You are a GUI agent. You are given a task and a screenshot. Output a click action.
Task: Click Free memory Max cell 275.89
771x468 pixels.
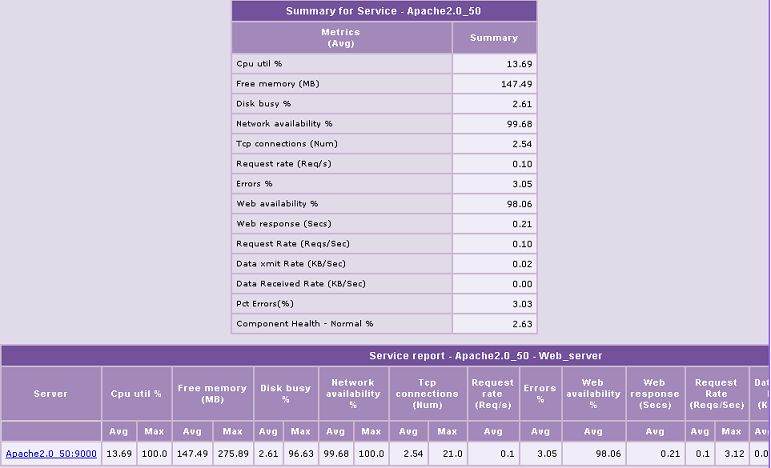pyautogui.click(x=233, y=454)
